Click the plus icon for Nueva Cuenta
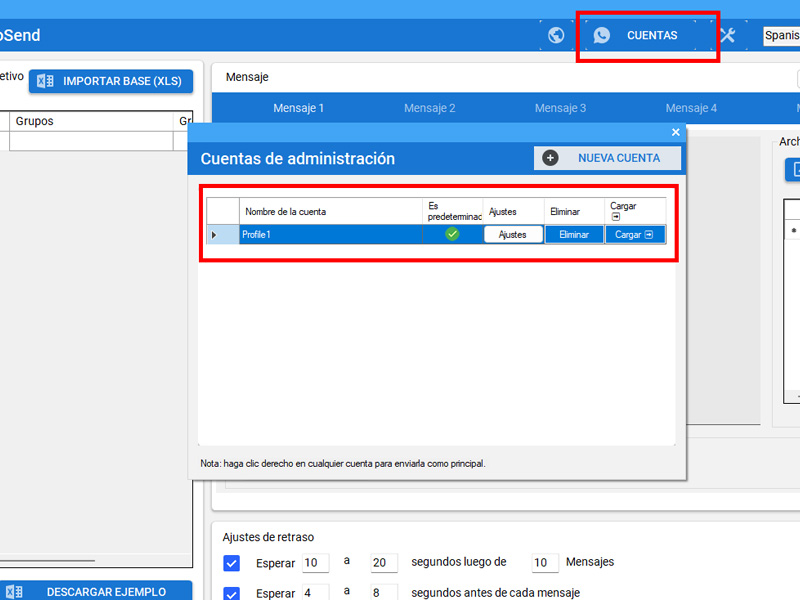Screen dimensions: 800x600 pos(550,158)
